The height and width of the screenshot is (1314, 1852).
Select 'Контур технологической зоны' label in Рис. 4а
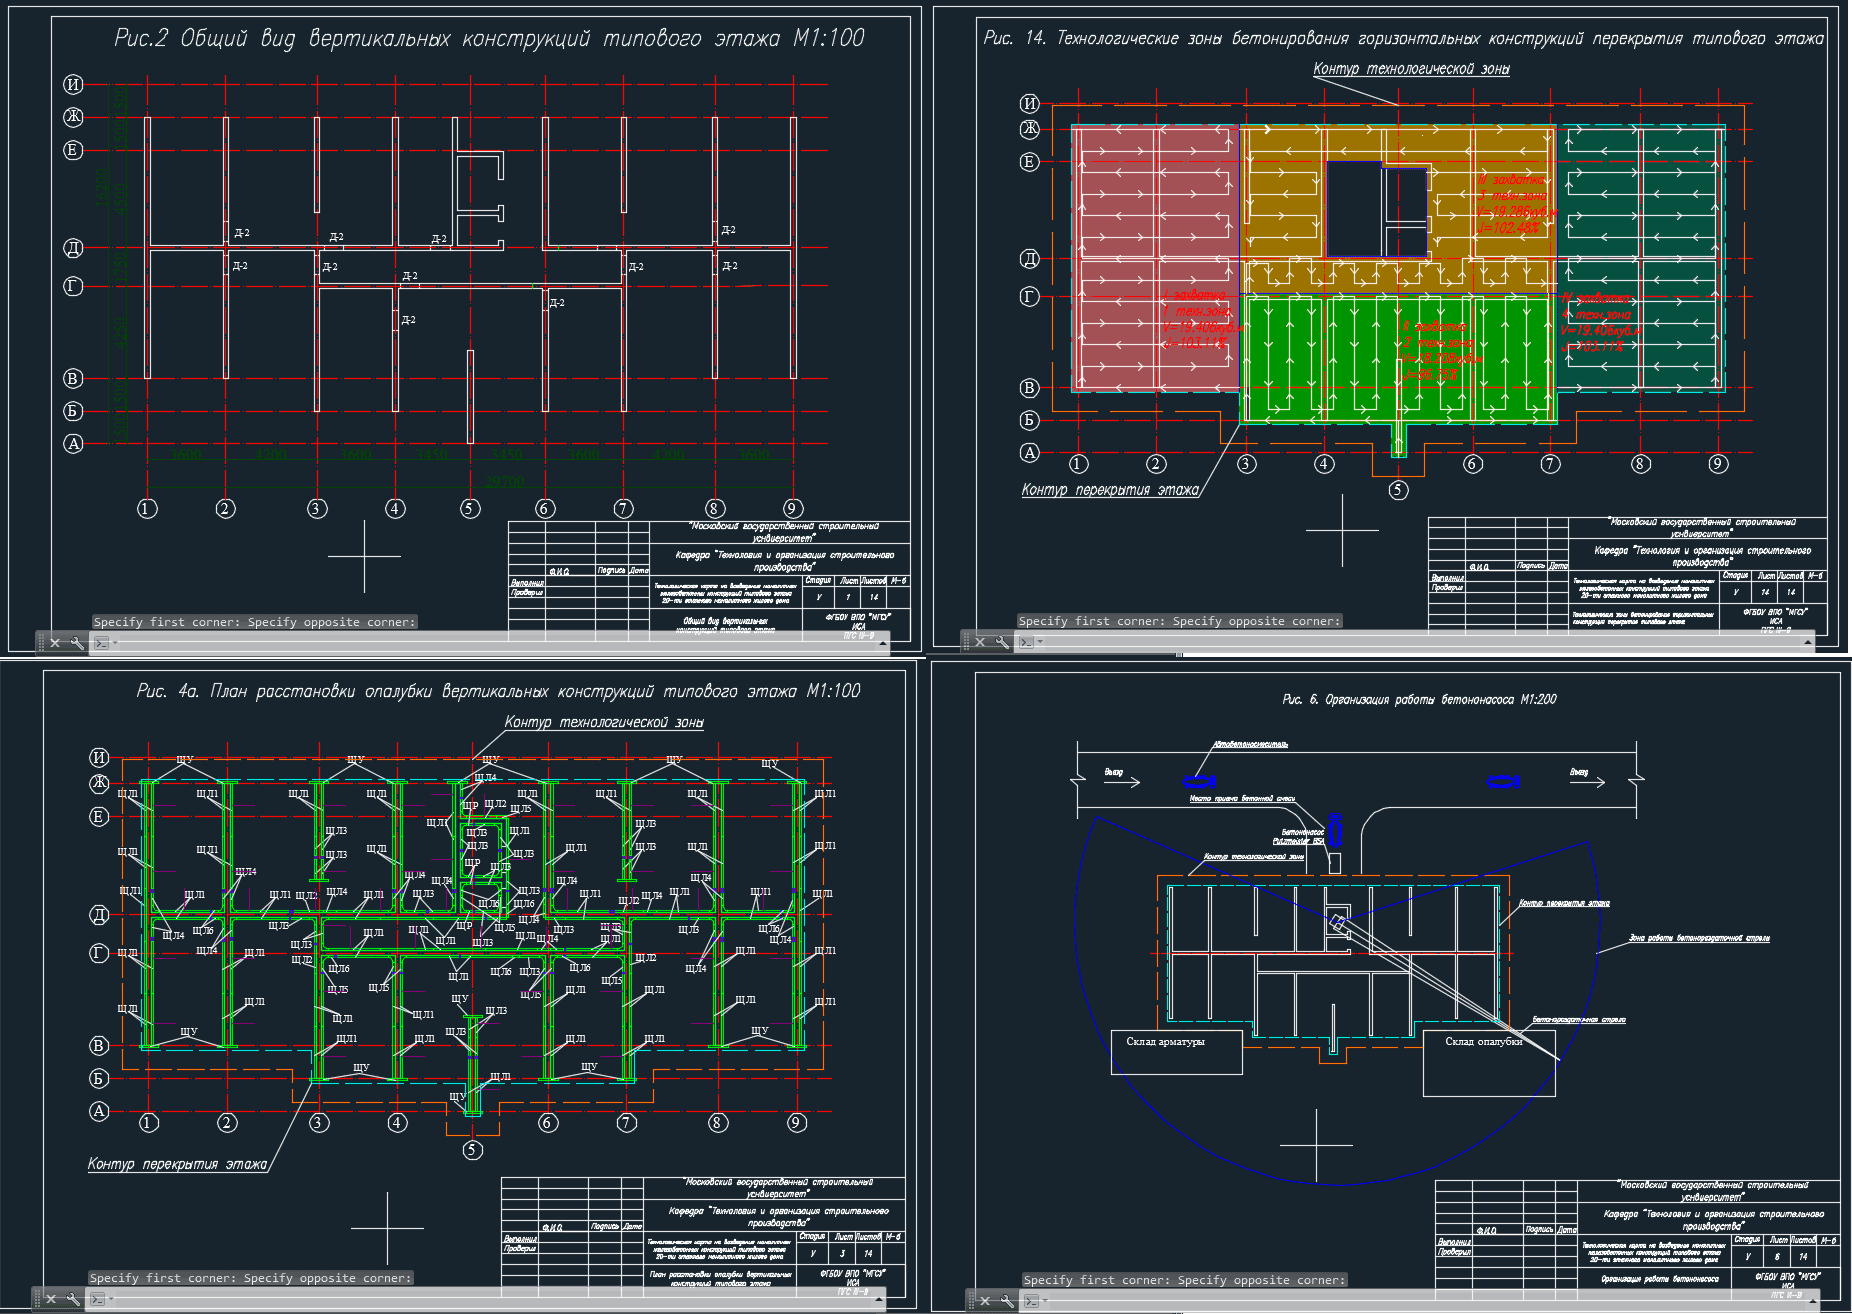point(604,722)
